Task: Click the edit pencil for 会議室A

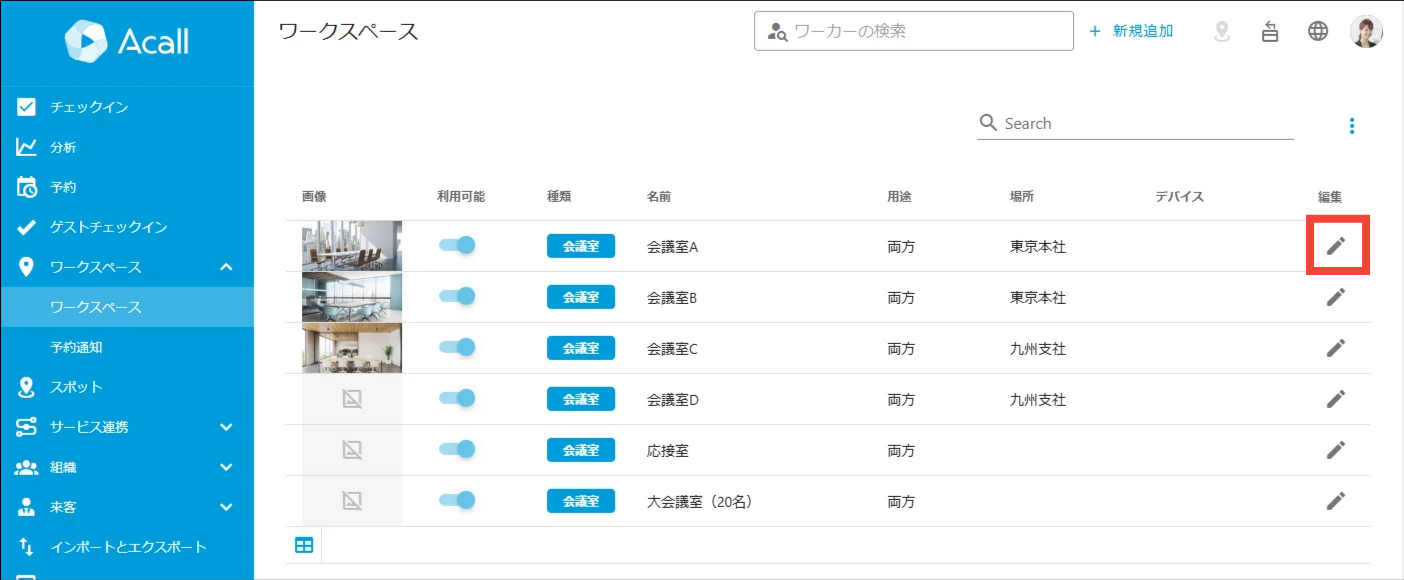Action: pos(1336,246)
